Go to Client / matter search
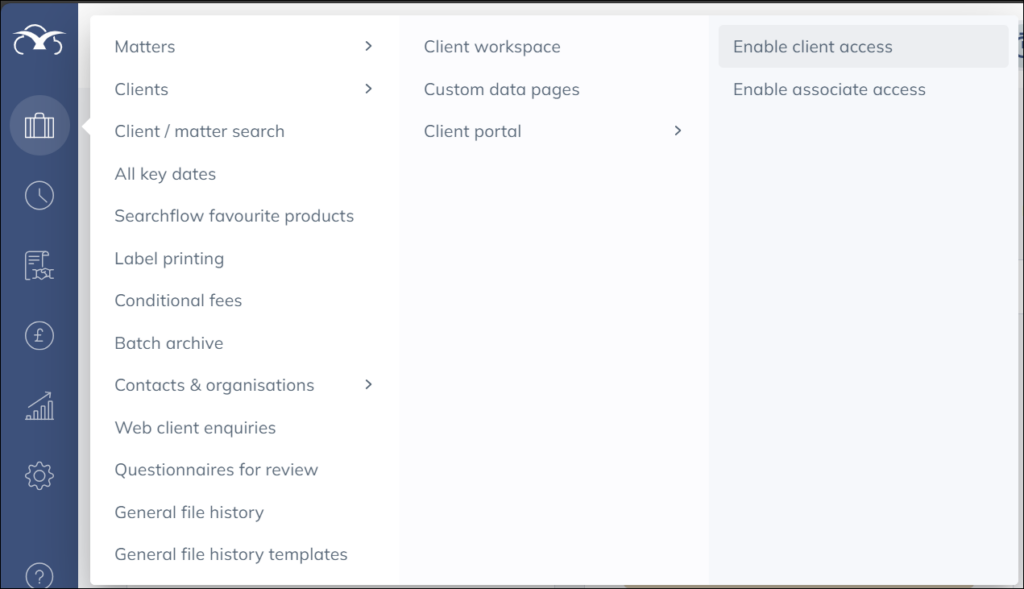The width and height of the screenshot is (1024, 589). (199, 131)
